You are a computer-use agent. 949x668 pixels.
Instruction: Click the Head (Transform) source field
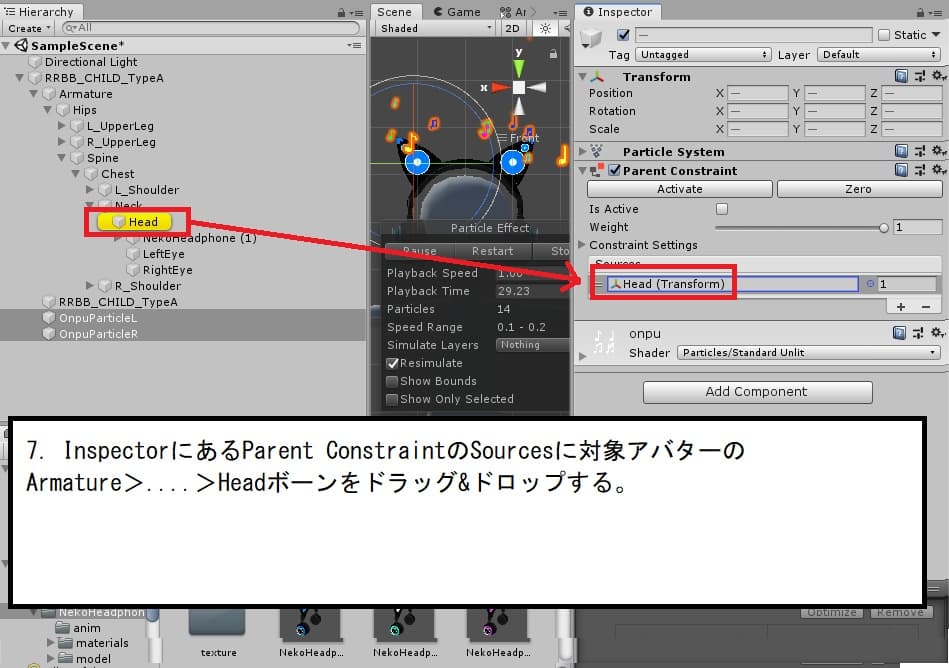732,284
